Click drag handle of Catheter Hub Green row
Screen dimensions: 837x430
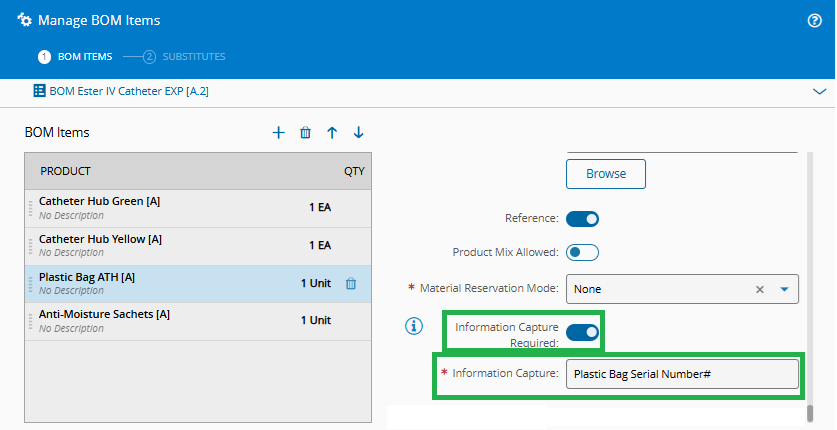point(30,208)
